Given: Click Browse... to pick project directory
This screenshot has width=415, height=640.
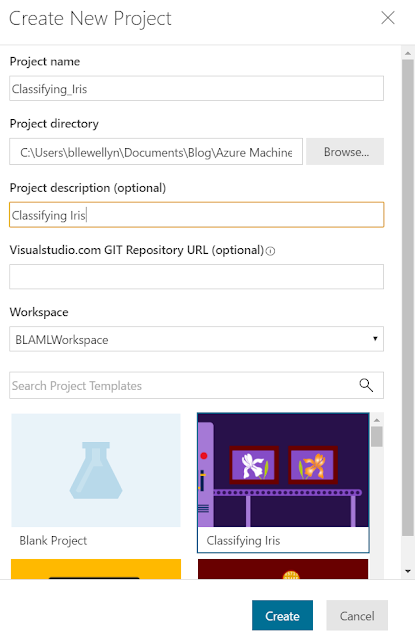Looking at the screenshot, I should point(345,151).
